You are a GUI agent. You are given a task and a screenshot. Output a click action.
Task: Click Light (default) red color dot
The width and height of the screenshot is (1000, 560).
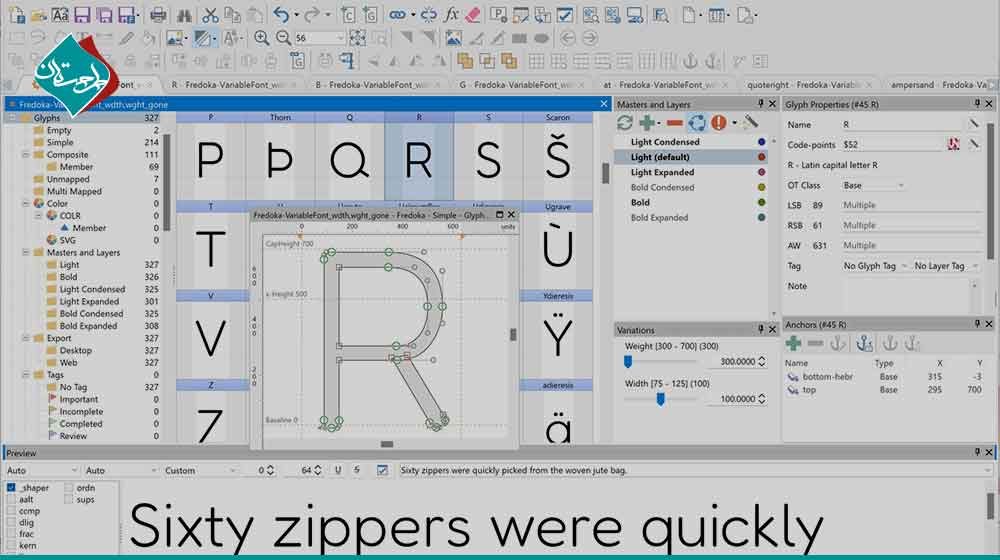coord(761,157)
